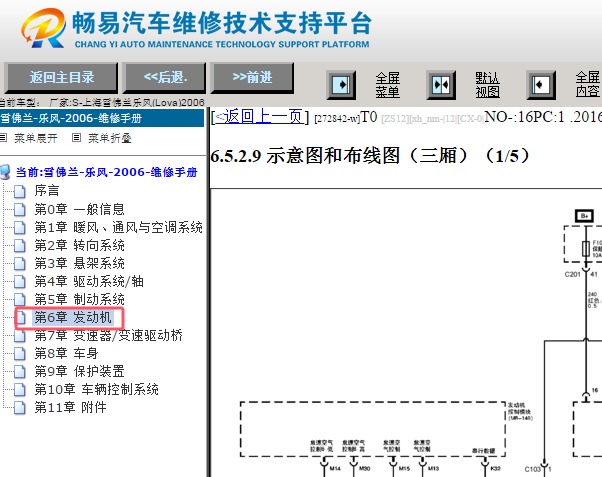This screenshot has width=602, height=477.
Task: Click the B+ terminal box in diagram
Action: pyautogui.click(x=584, y=216)
